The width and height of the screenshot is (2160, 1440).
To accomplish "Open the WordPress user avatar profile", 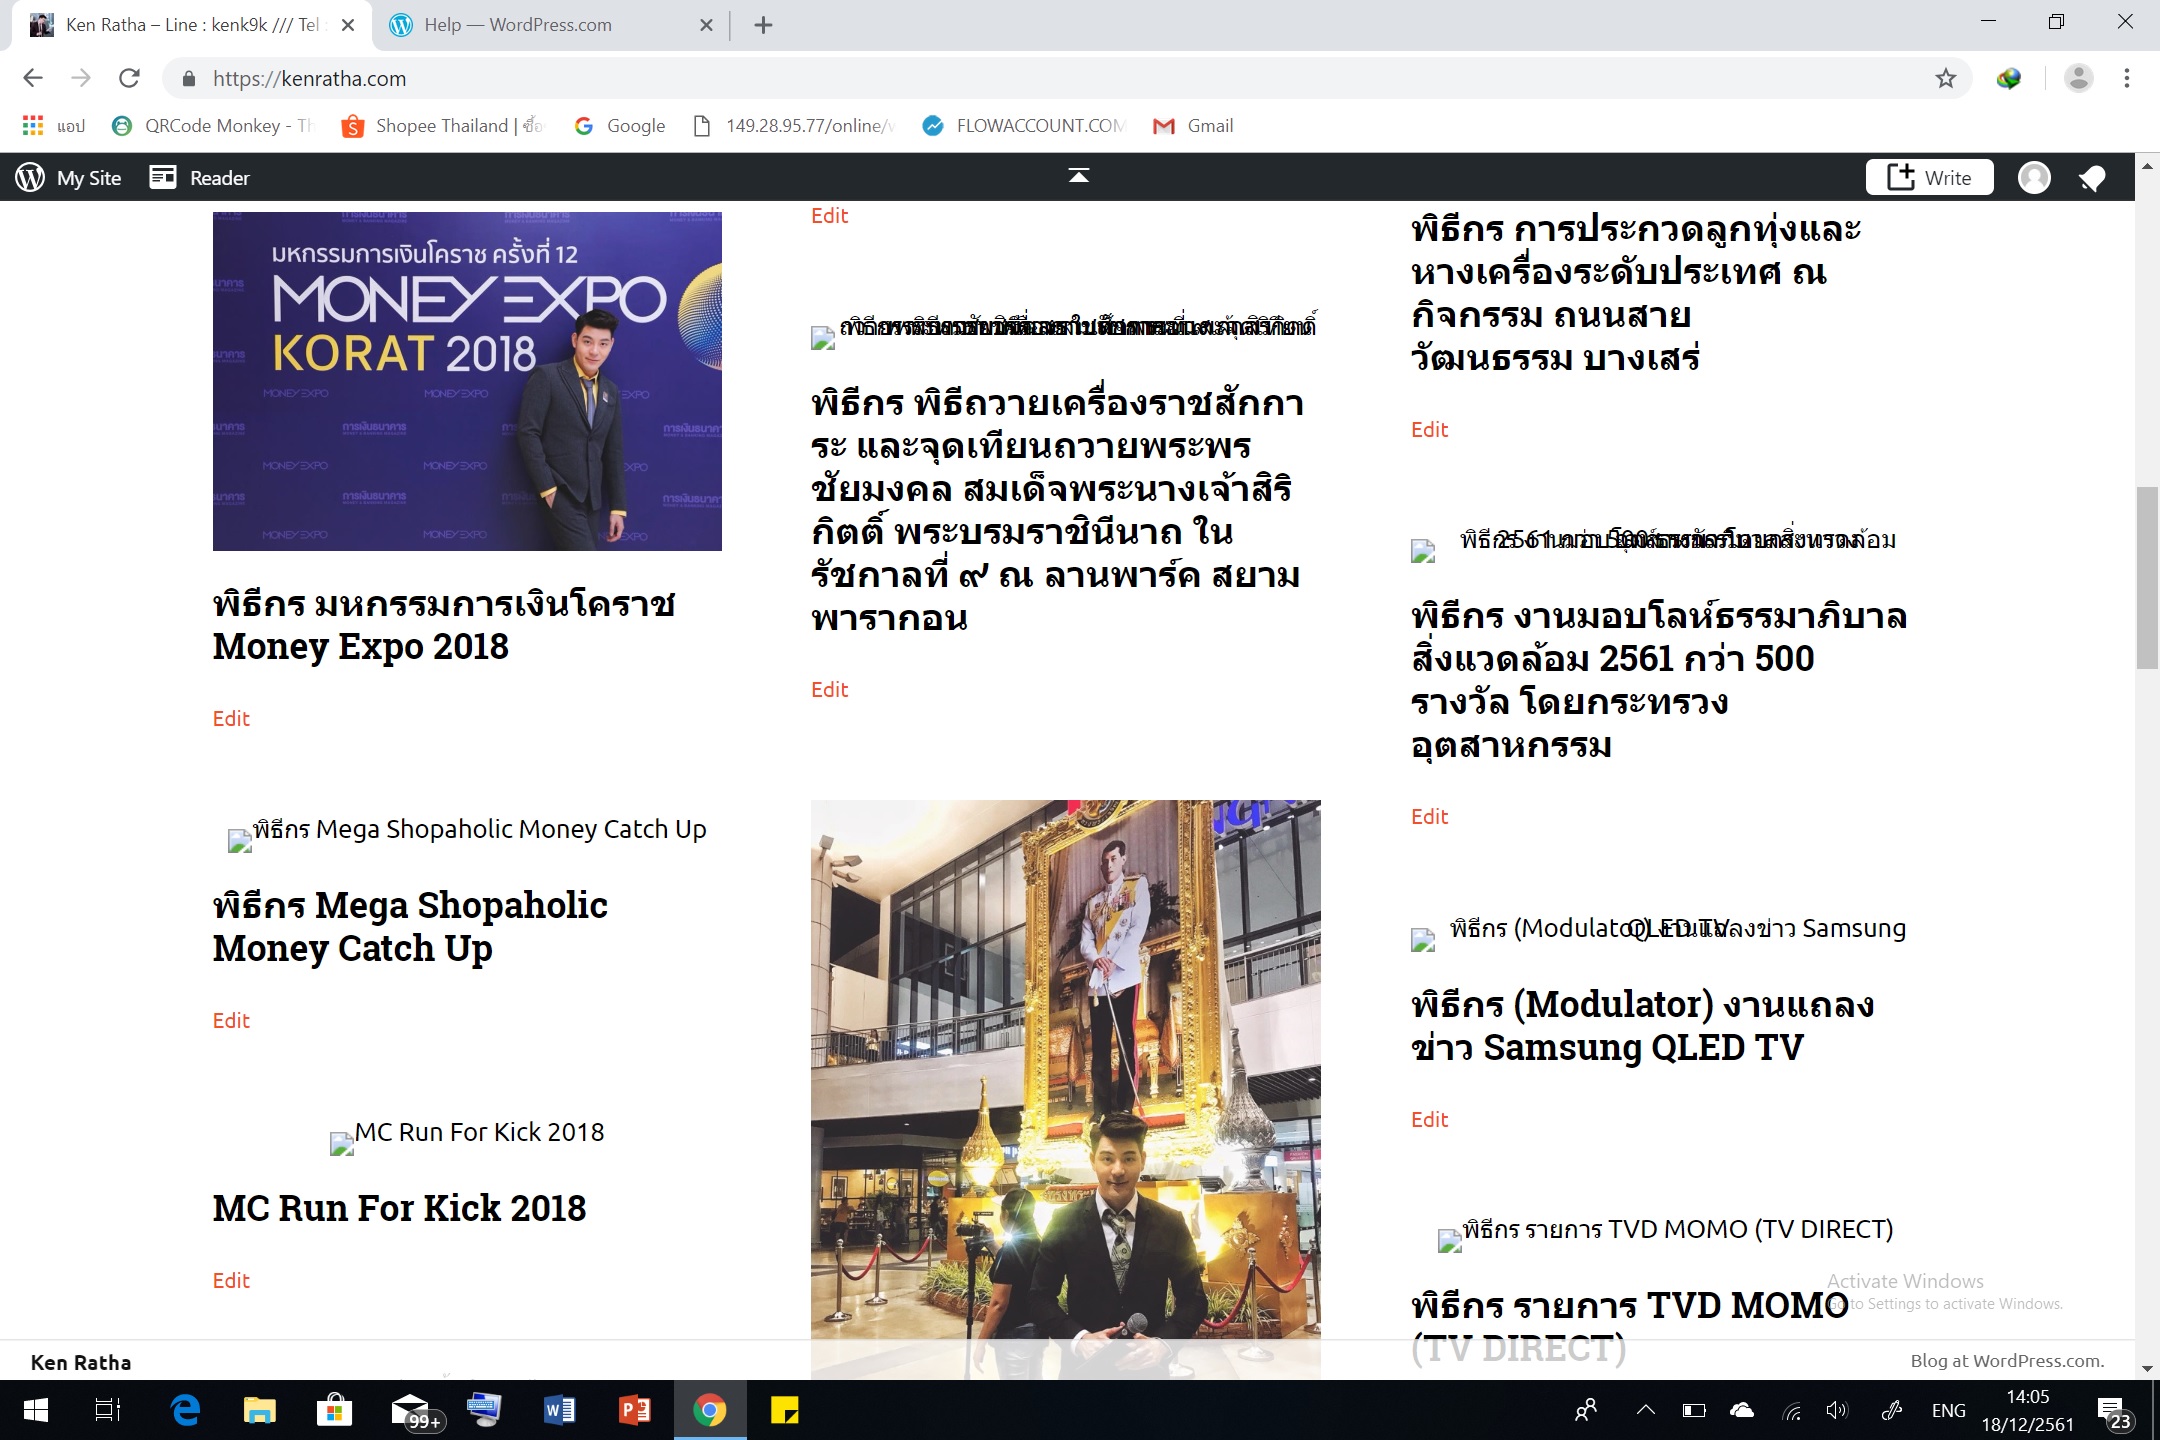I will click(2034, 178).
